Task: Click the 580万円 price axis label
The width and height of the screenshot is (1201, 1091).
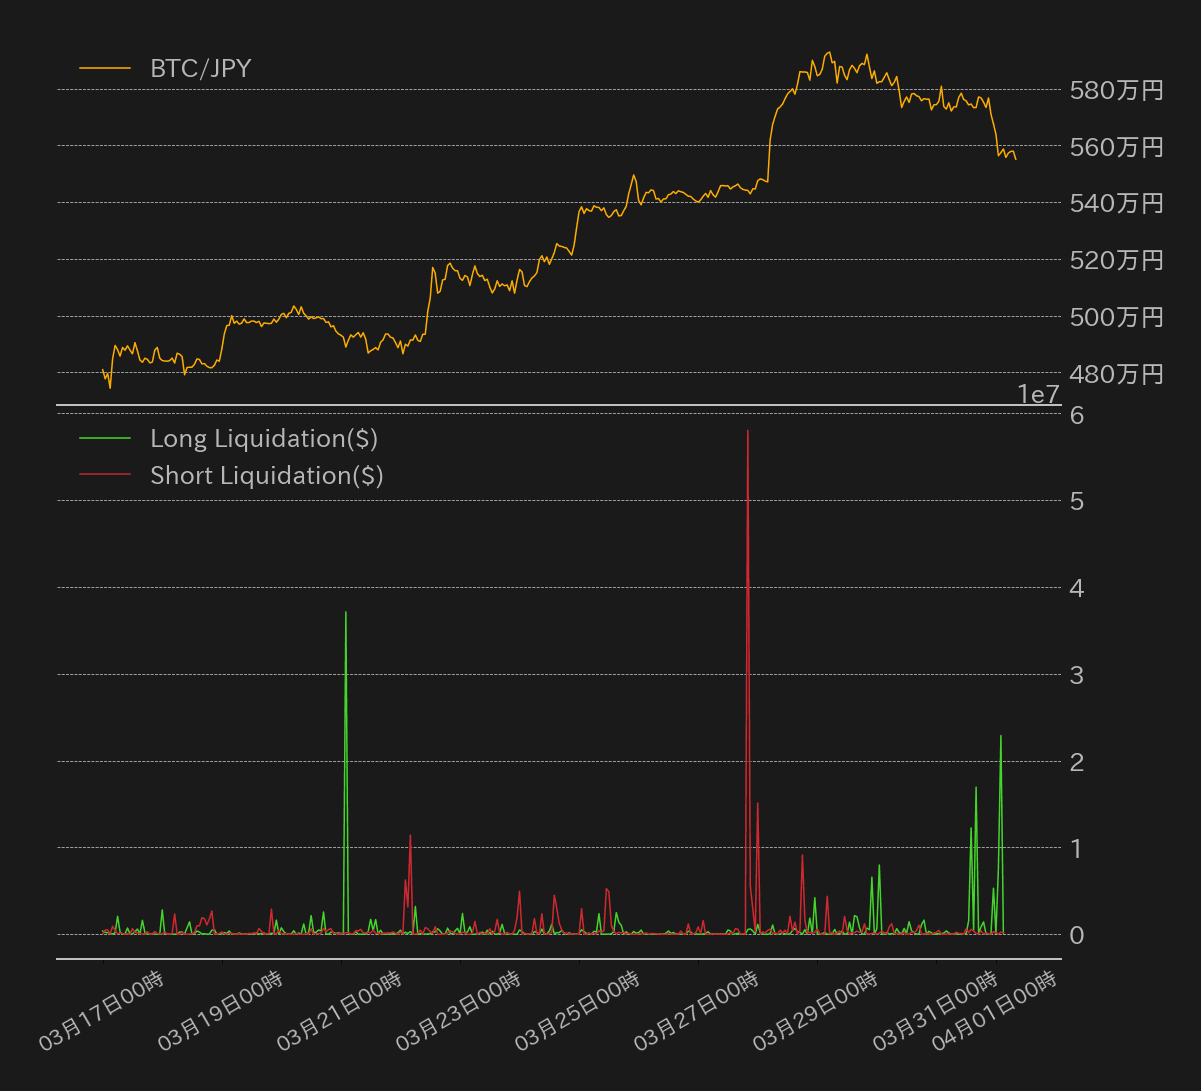Action: 1116,91
